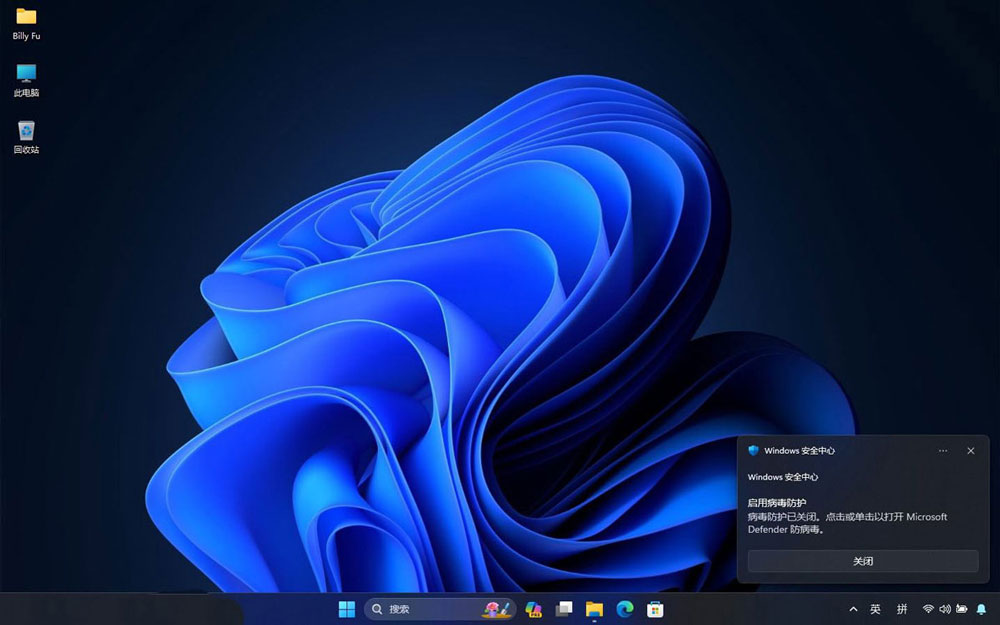Viewport: 1000px width, 625px height.
Task: Click the volume speaker tray icon
Action: (x=945, y=609)
